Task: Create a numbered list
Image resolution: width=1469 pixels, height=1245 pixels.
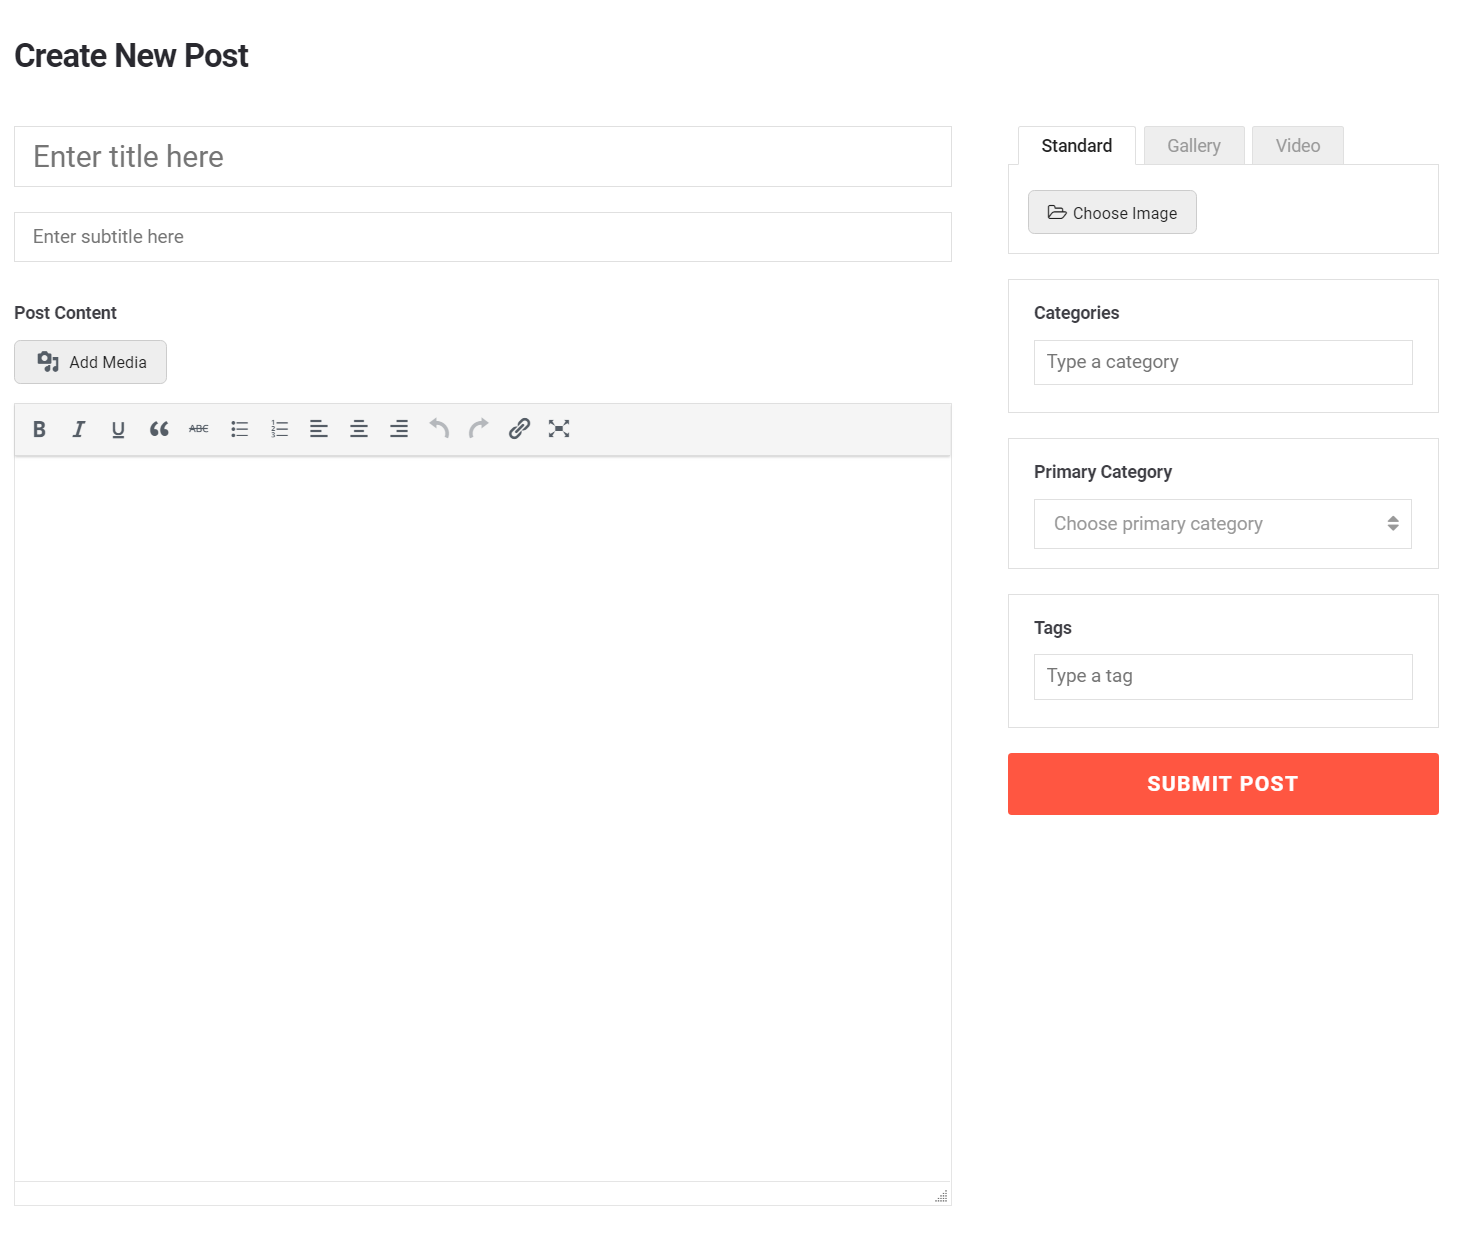Action: [279, 429]
